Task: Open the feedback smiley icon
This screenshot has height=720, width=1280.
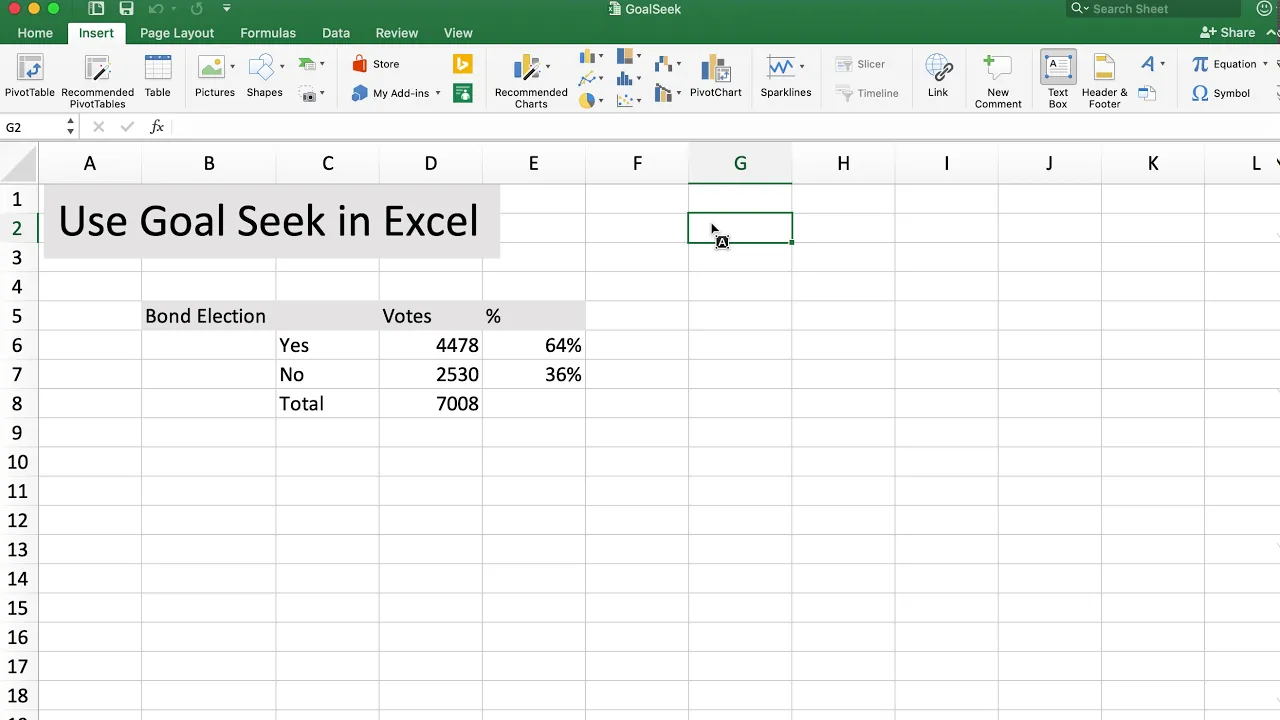Action: [x=1264, y=9]
